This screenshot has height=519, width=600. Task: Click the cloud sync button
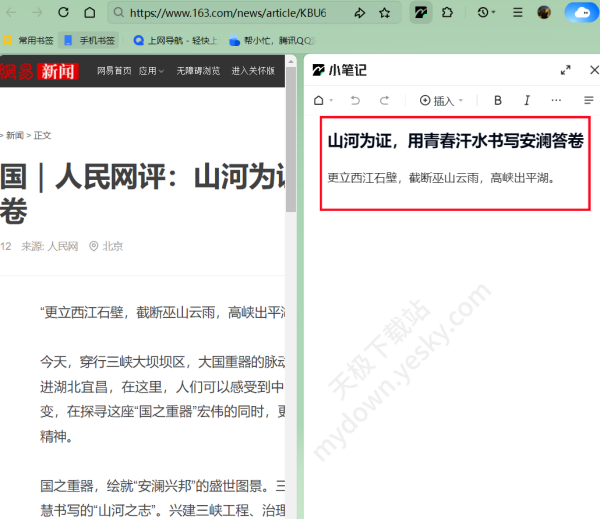pyautogui.click(x=579, y=13)
